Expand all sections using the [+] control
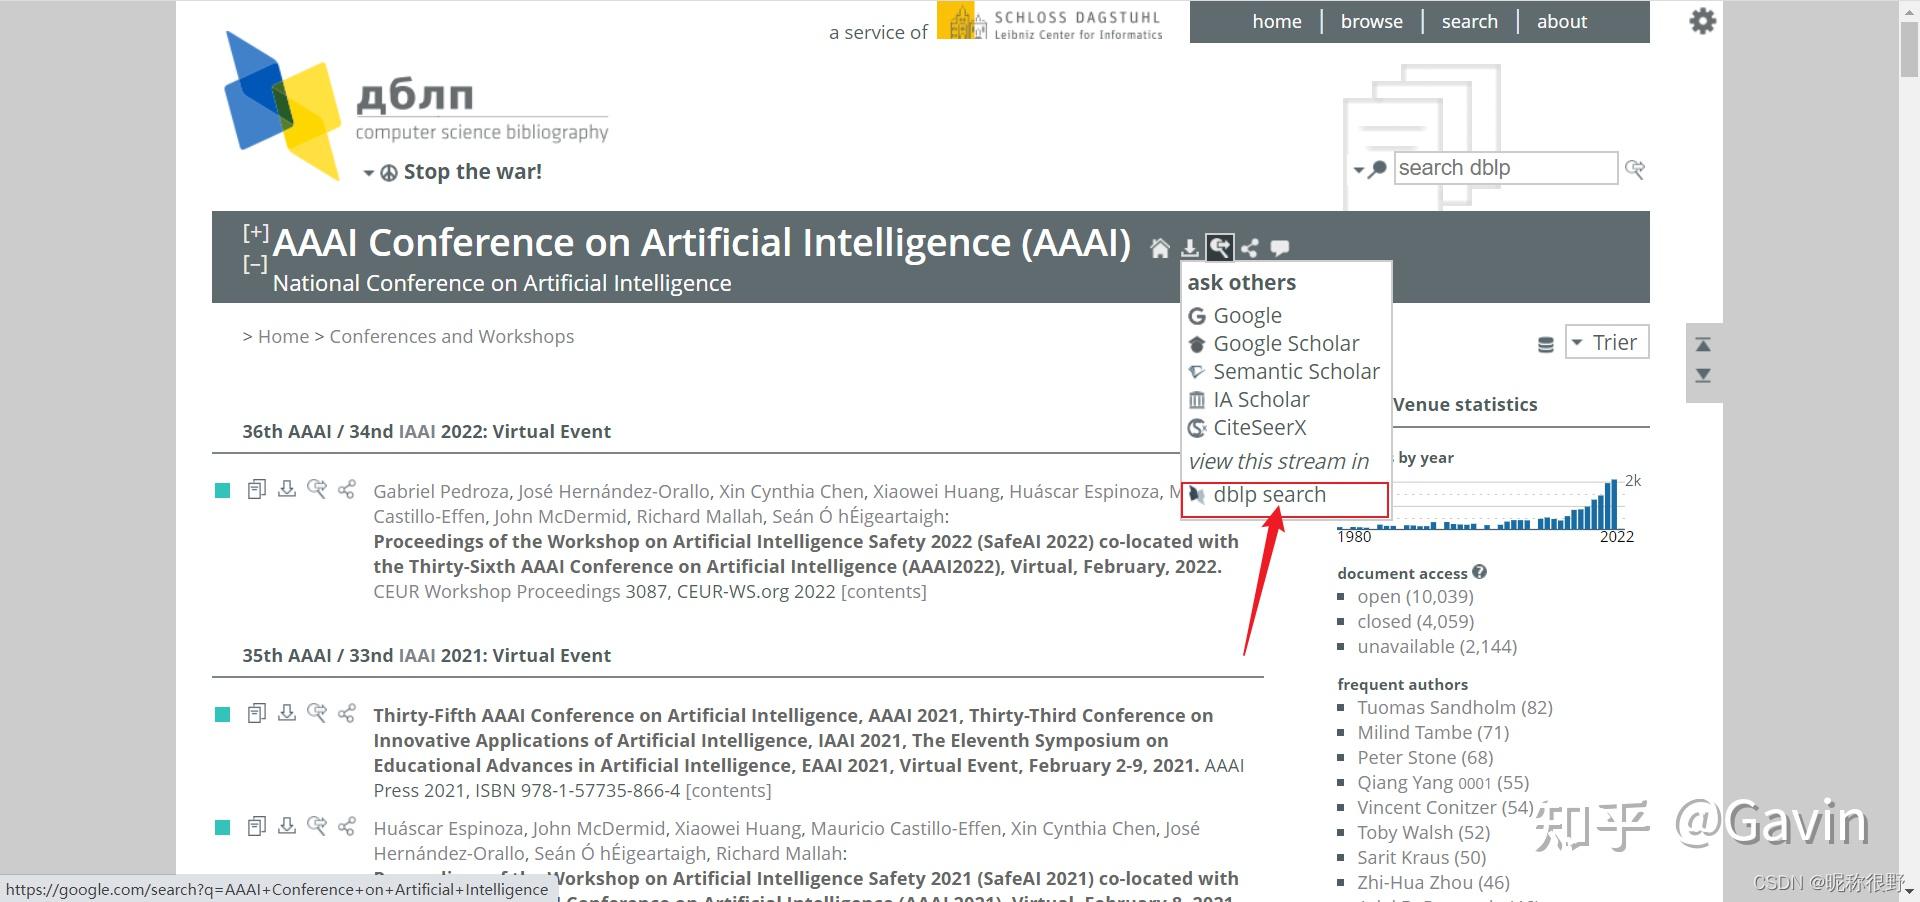Screen dimensions: 1920x902 click(256, 231)
